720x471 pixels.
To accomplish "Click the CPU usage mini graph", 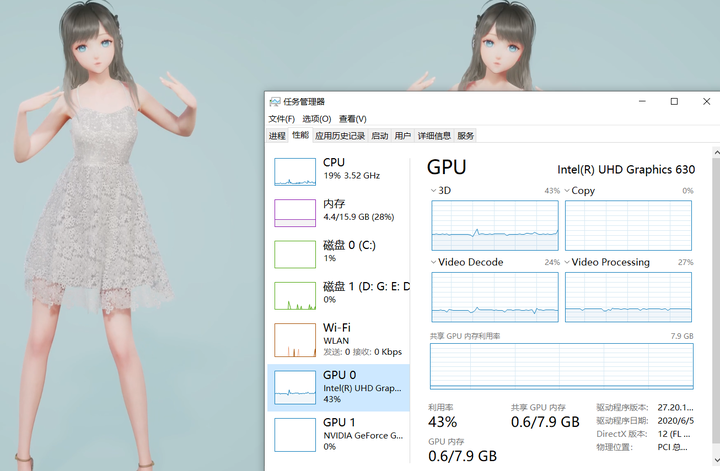I will tap(295, 172).
